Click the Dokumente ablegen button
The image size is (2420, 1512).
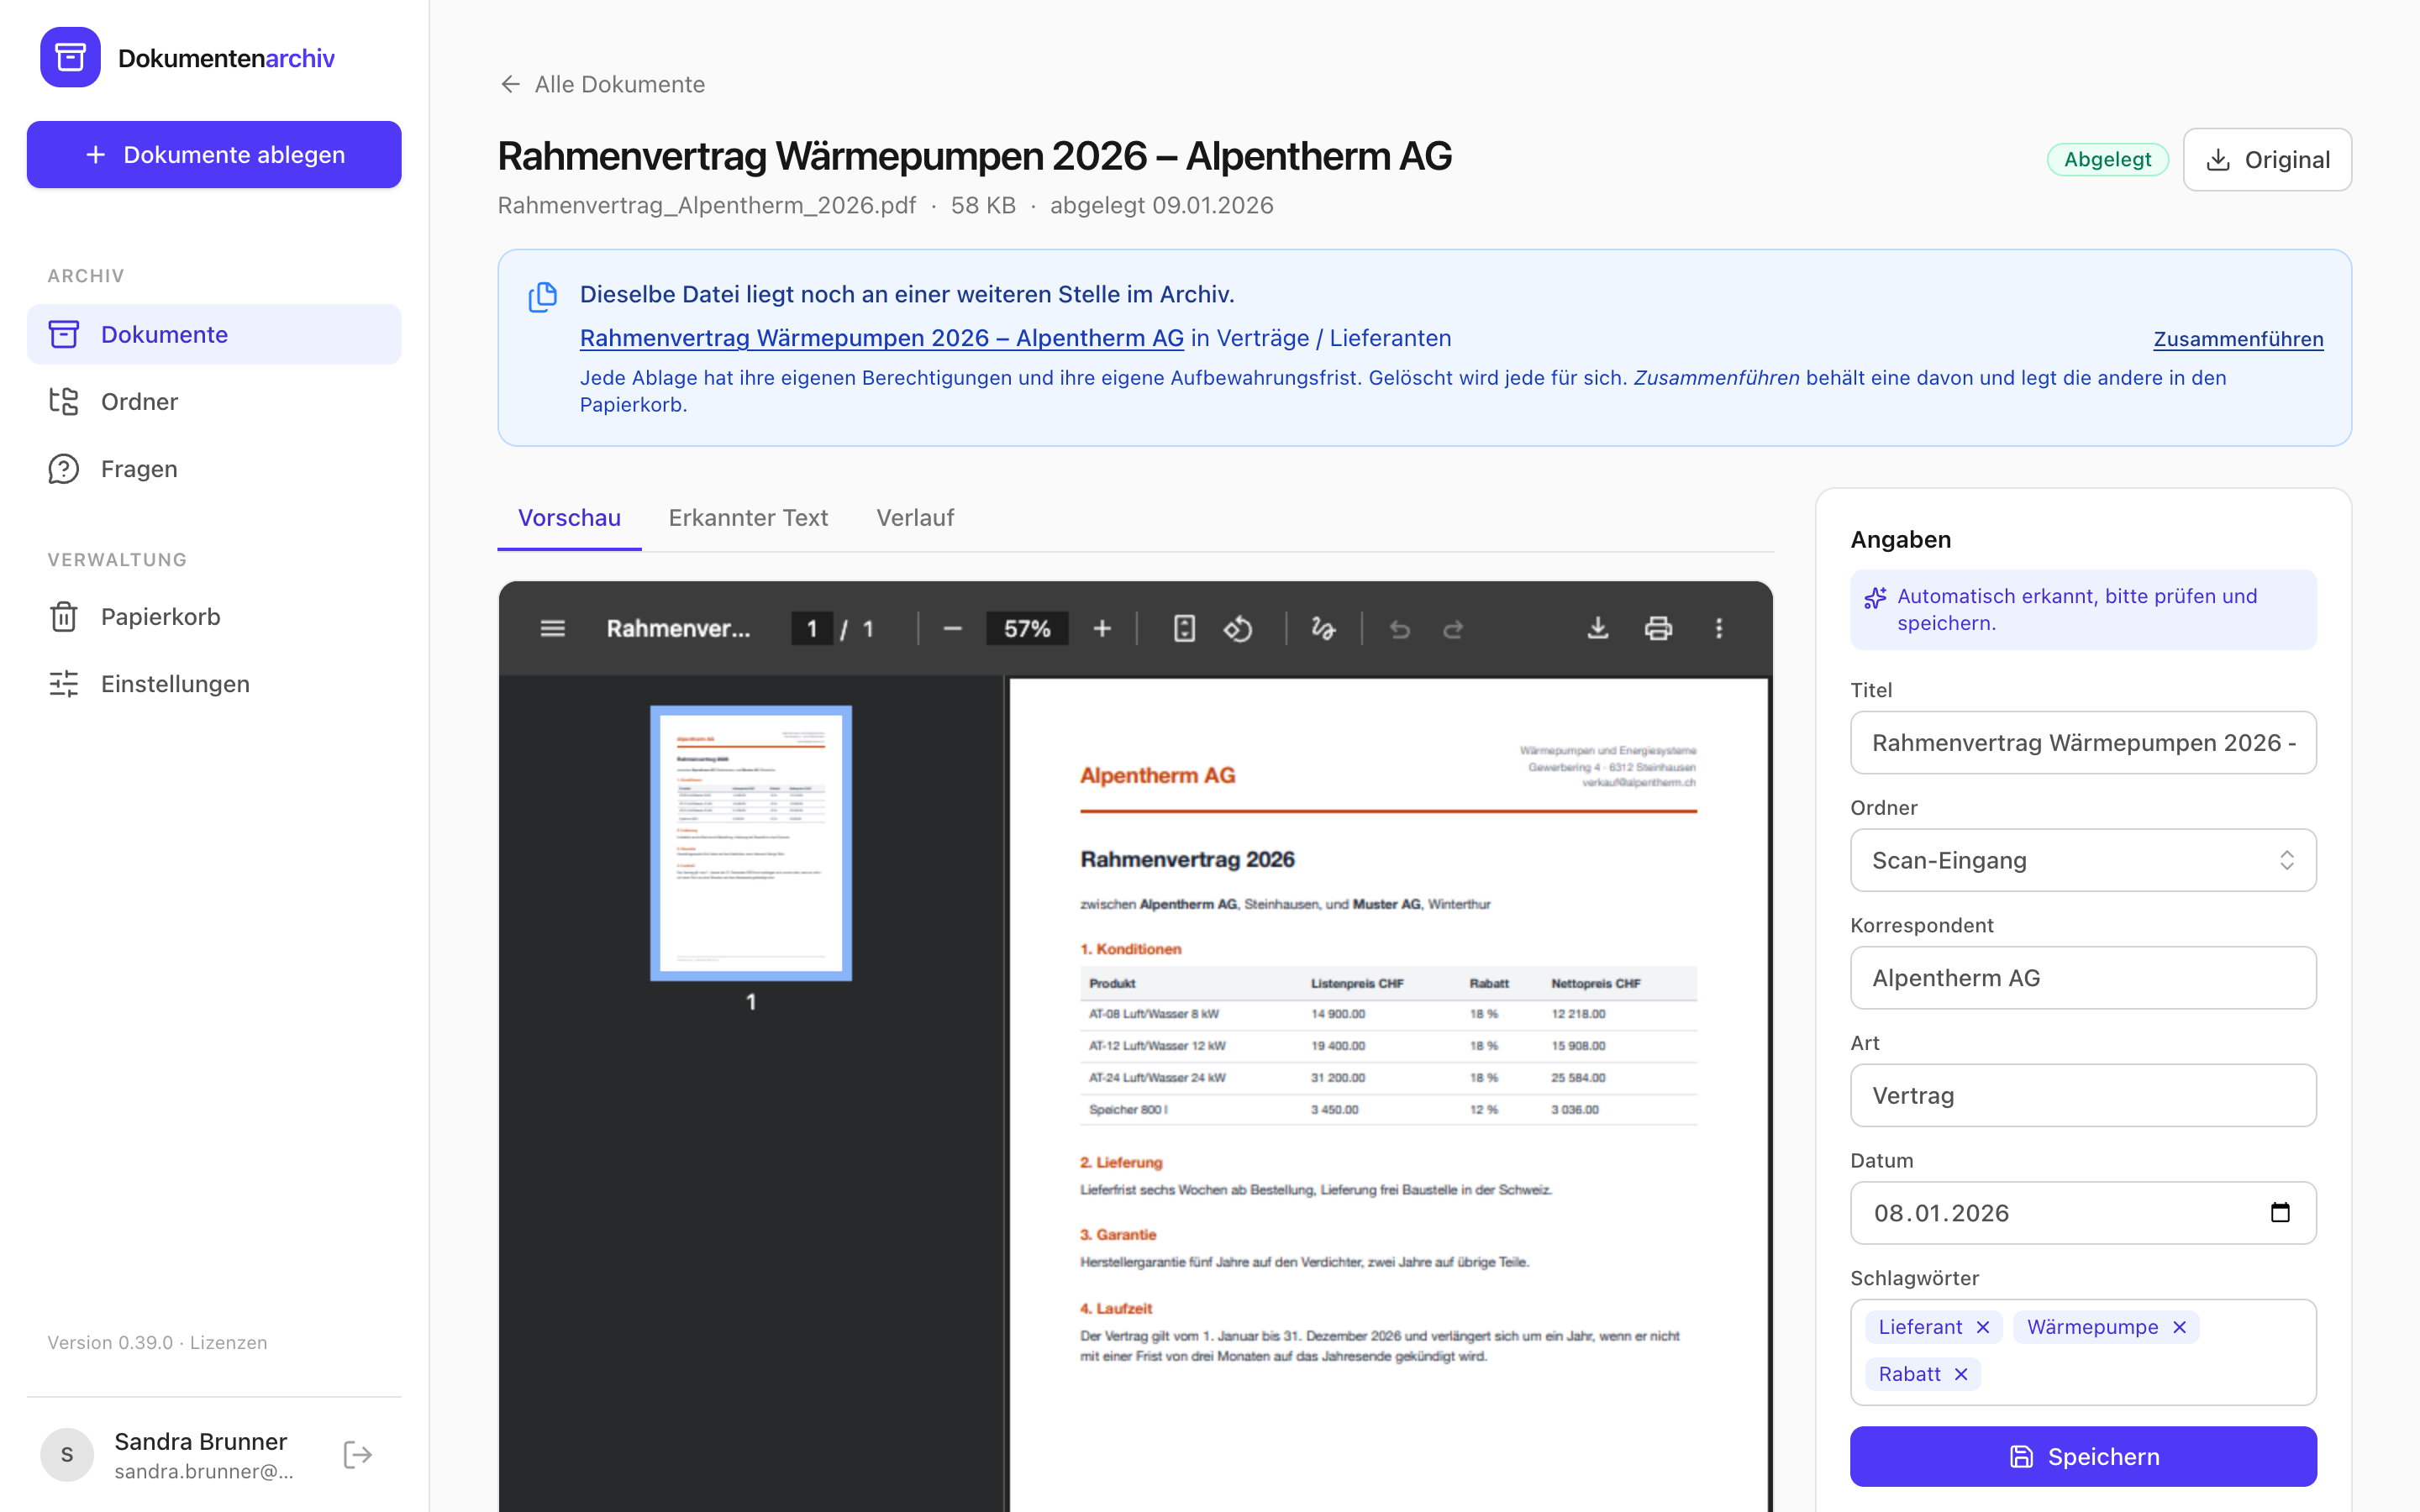click(x=214, y=155)
